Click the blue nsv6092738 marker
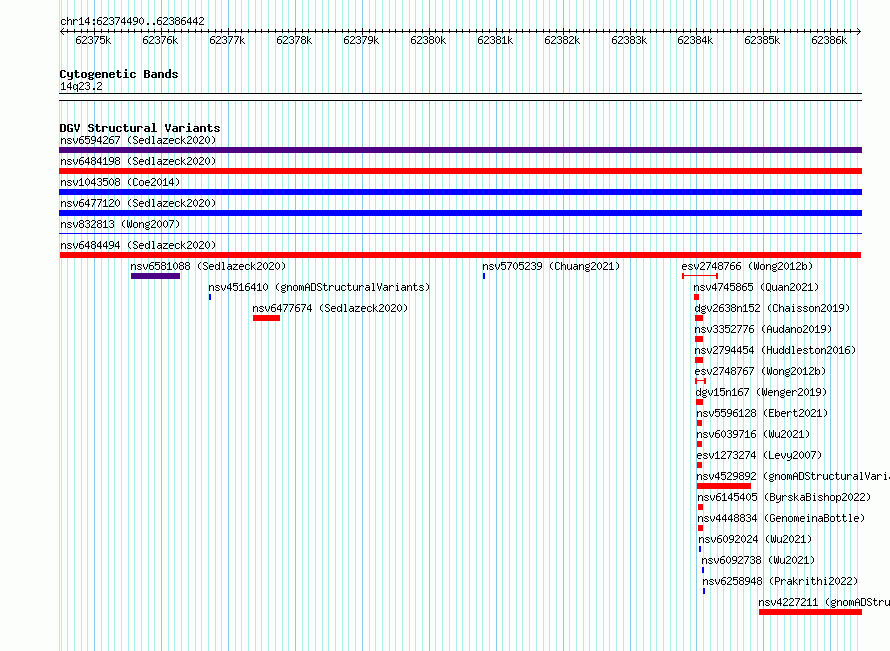Image resolution: width=890 pixels, height=651 pixels. pos(703,570)
